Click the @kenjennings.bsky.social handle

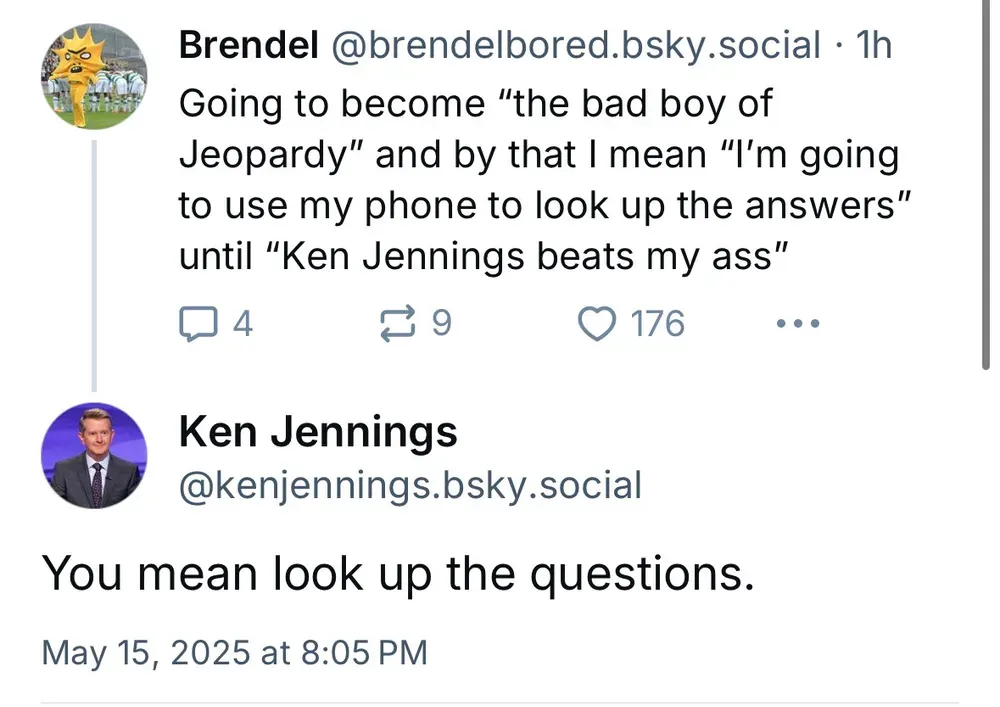[x=410, y=485]
